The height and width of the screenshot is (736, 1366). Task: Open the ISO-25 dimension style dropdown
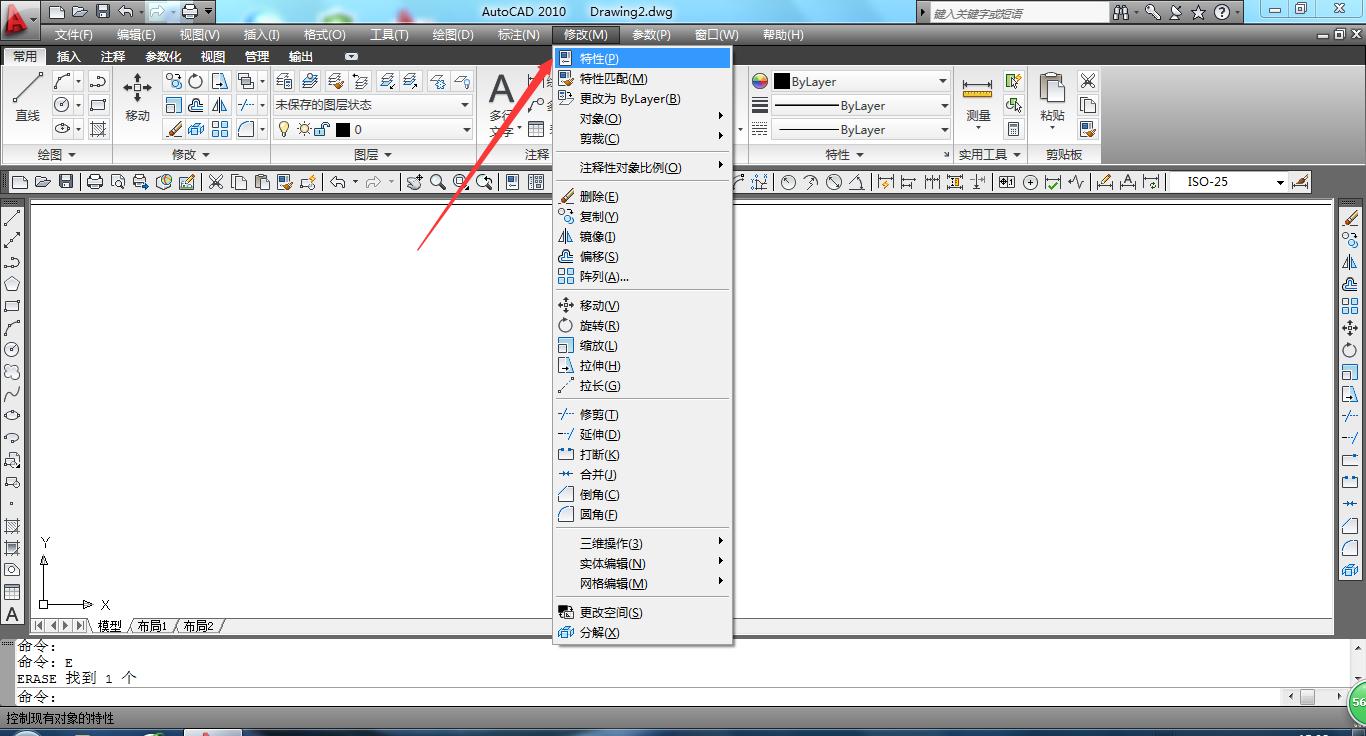[x=1281, y=182]
